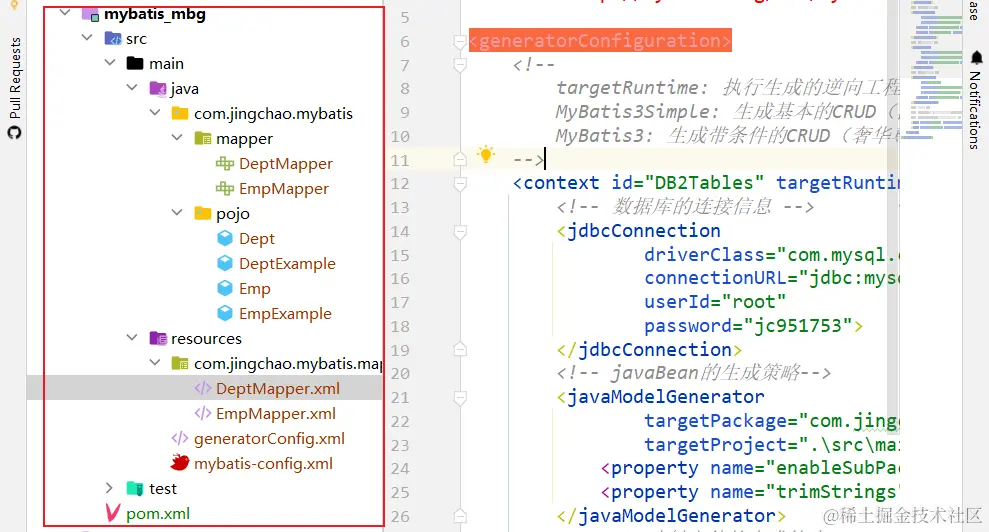Open the Pull Requests tool window
Viewport: 989px width, 532px height.
coord(14,88)
